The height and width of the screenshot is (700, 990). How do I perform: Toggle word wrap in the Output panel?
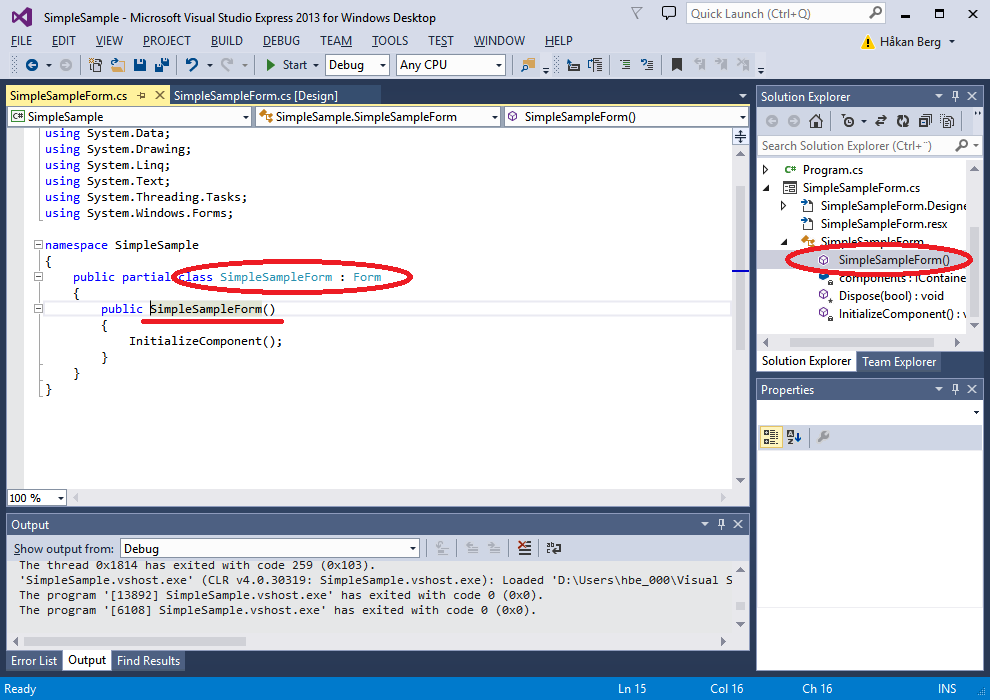pos(554,548)
